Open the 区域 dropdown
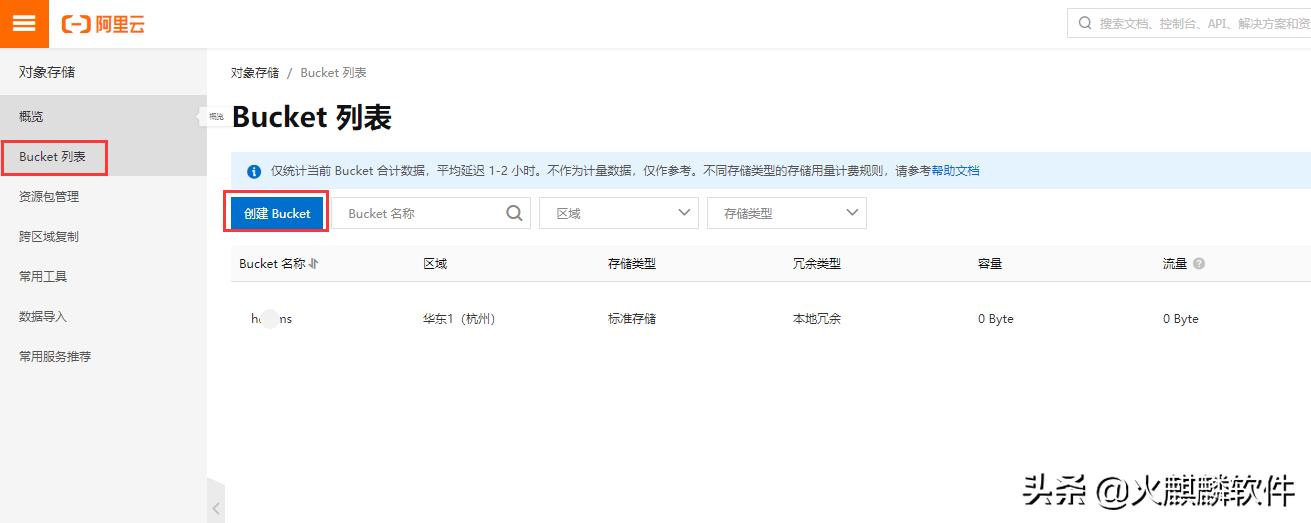This screenshot has width=1311, height=523. [619, 213]
